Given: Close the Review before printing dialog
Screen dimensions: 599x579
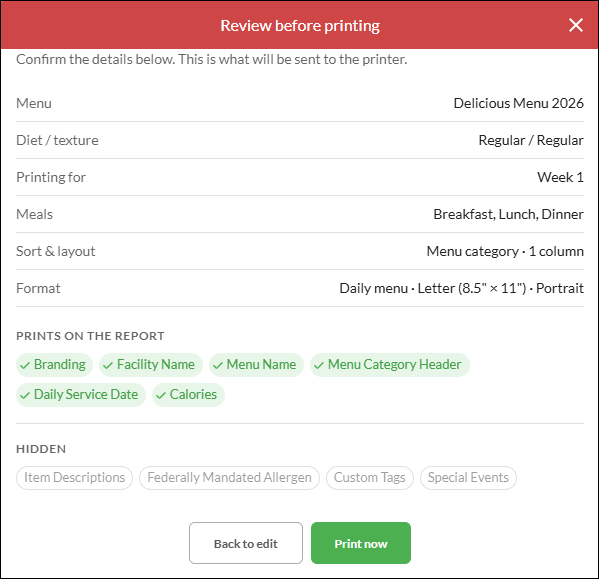Looking at the screenshot, I should point(576,25).
